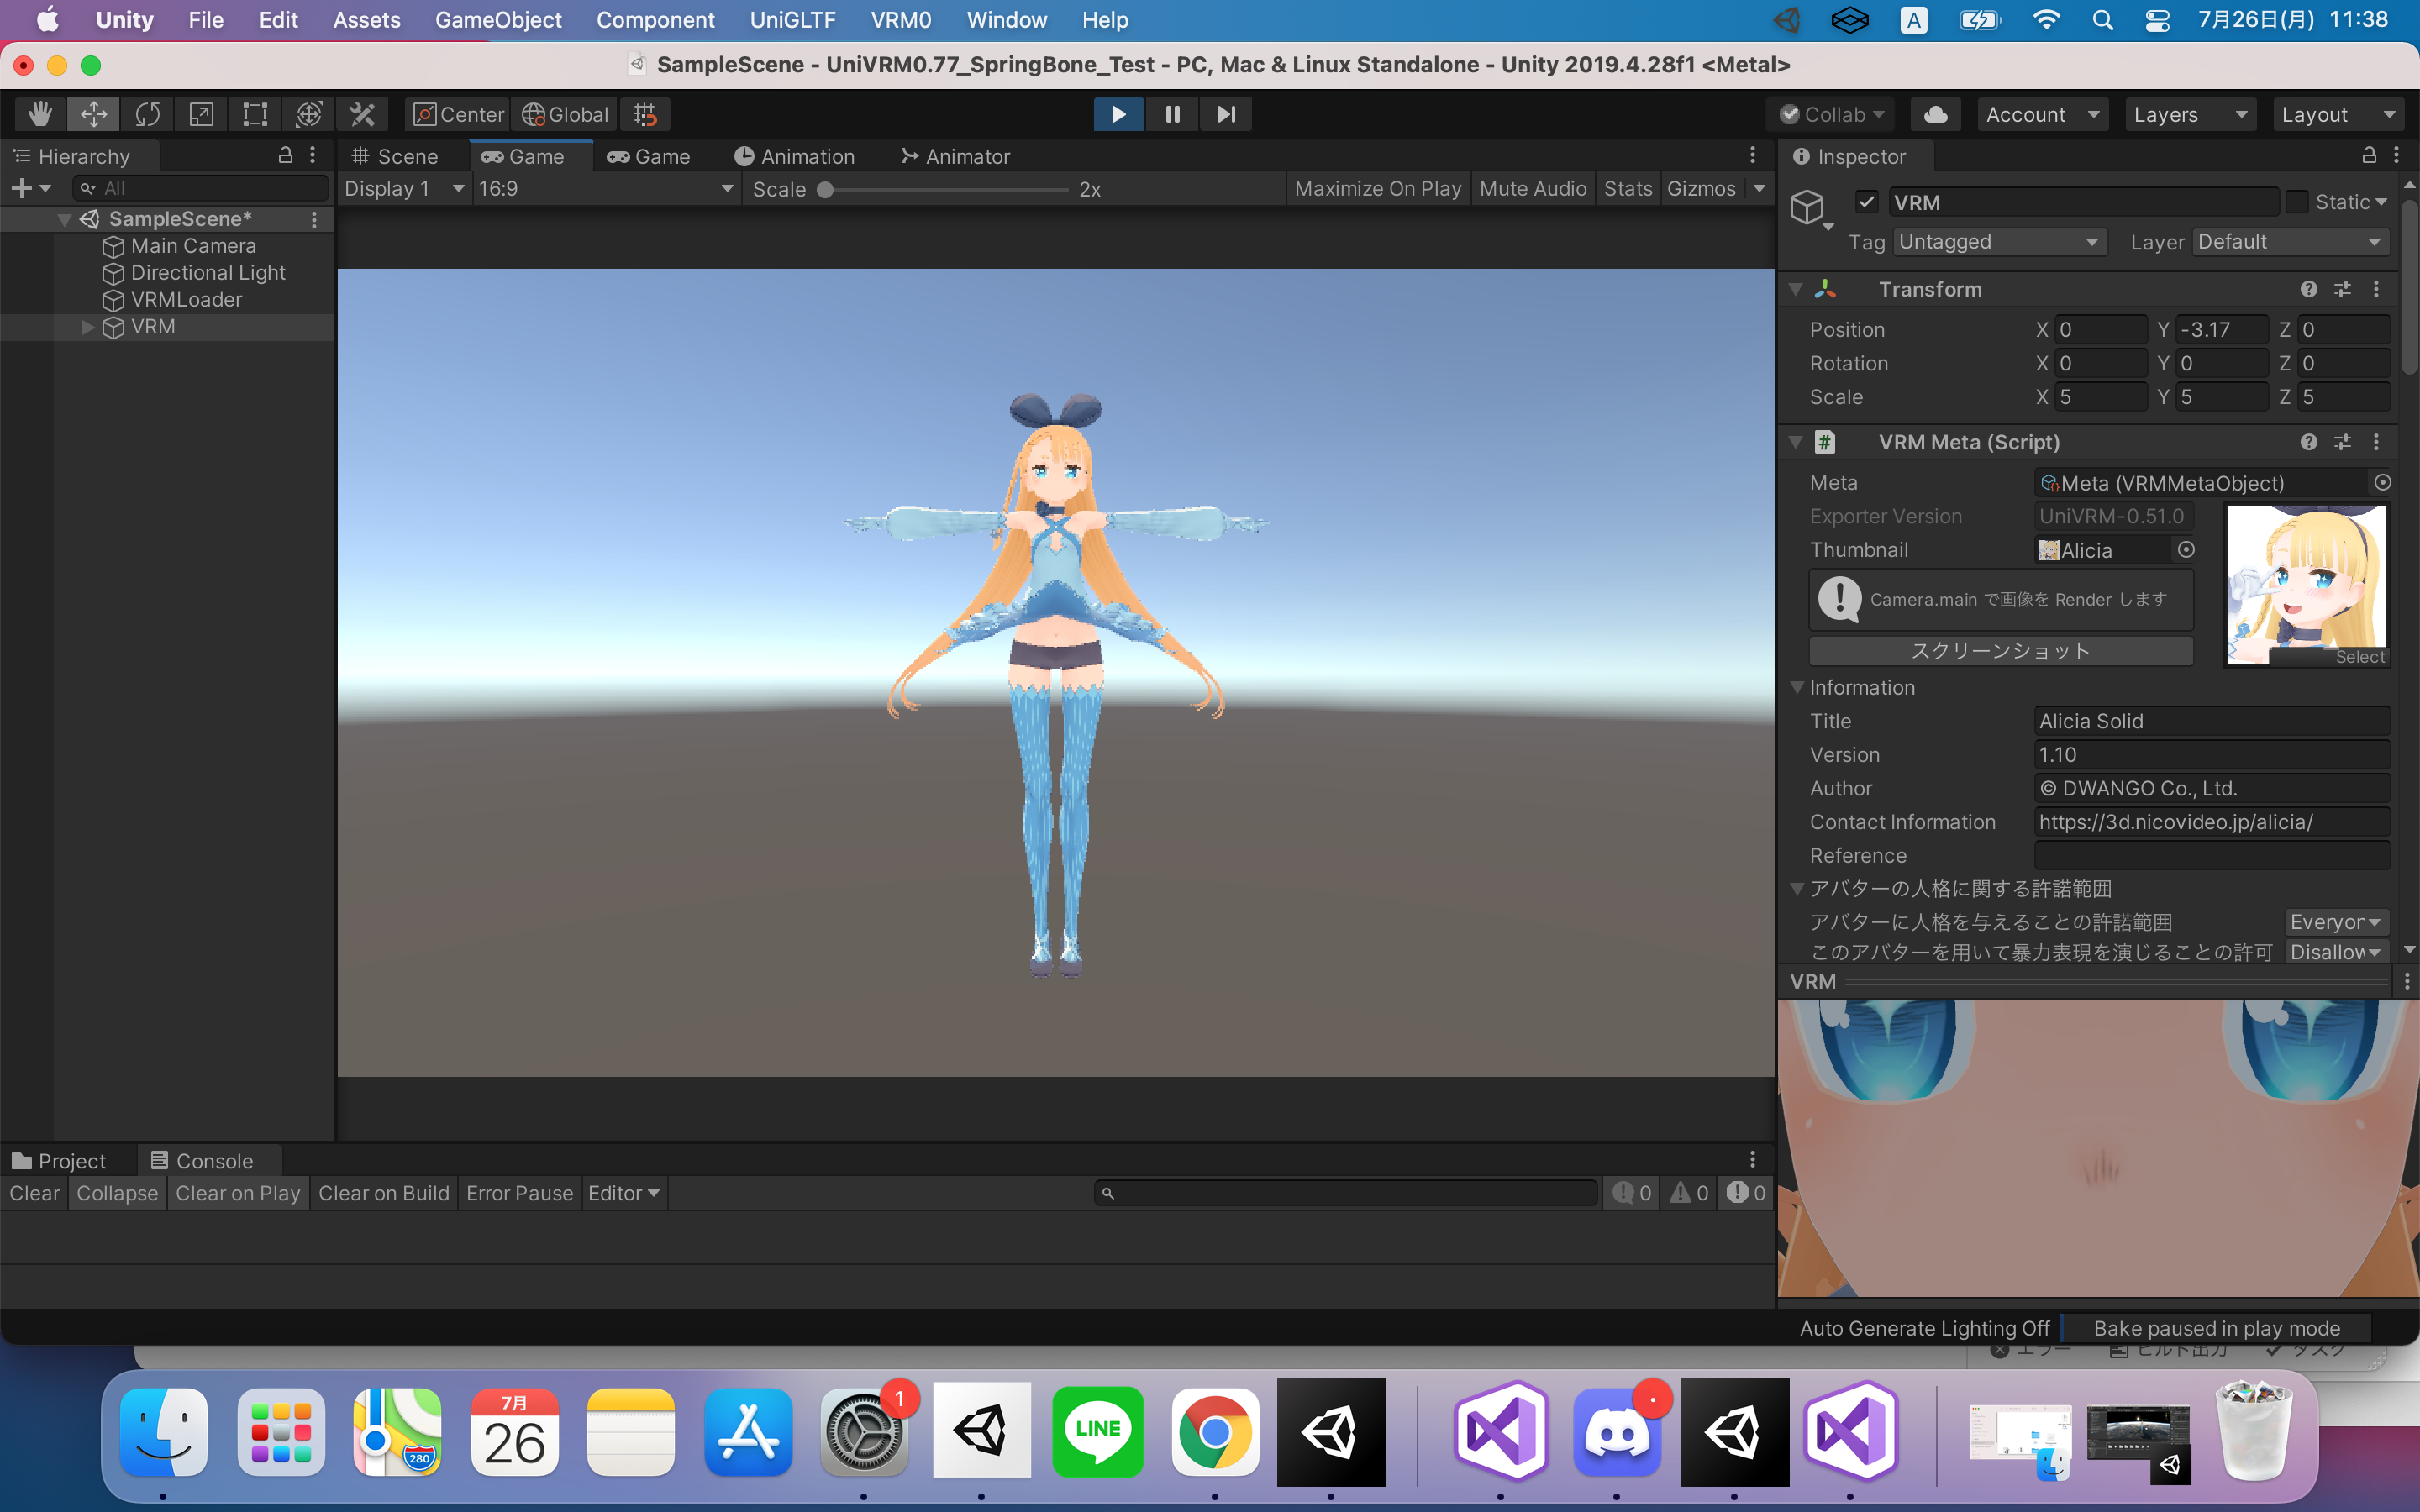Open the UniGLTF menu
Screen dimensions: 2420x1512
click(792, 20)
